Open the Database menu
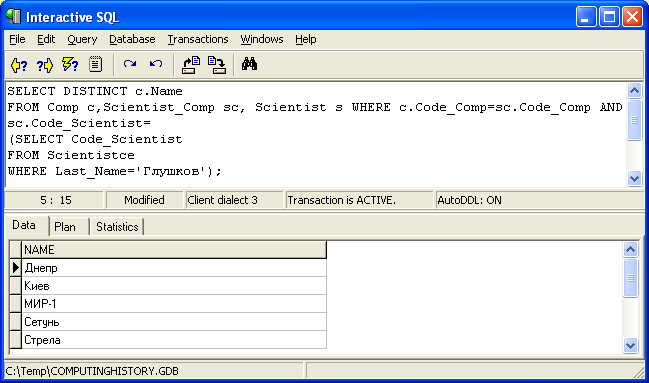The image size is (649, 383). [x=132, y=39]
